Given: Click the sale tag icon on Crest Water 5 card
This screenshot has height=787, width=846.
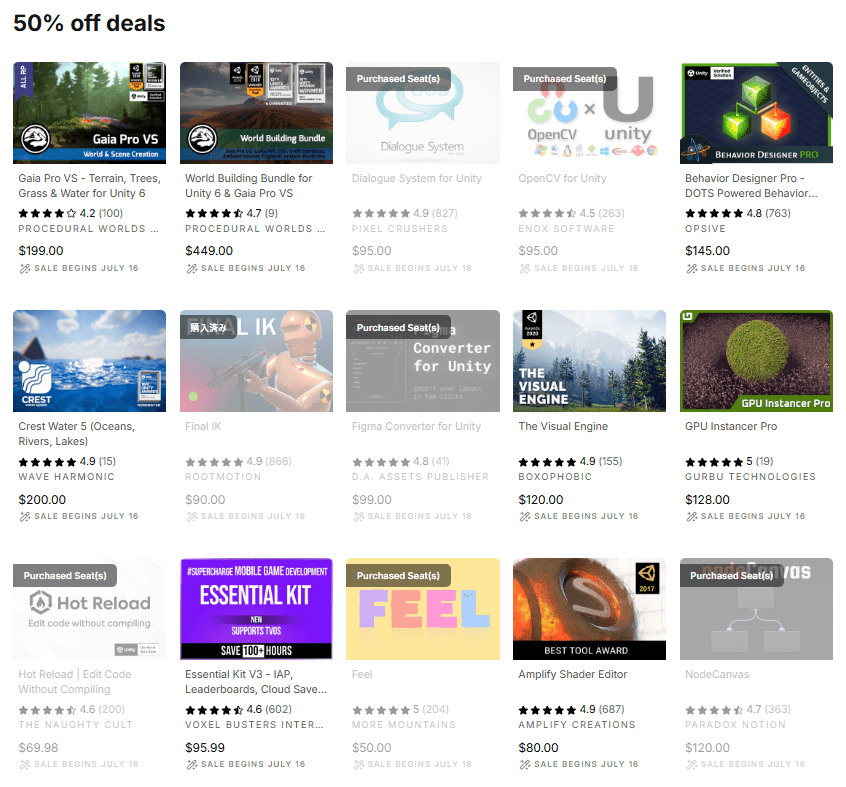Looking at the screenshot, I should [25, 517].
